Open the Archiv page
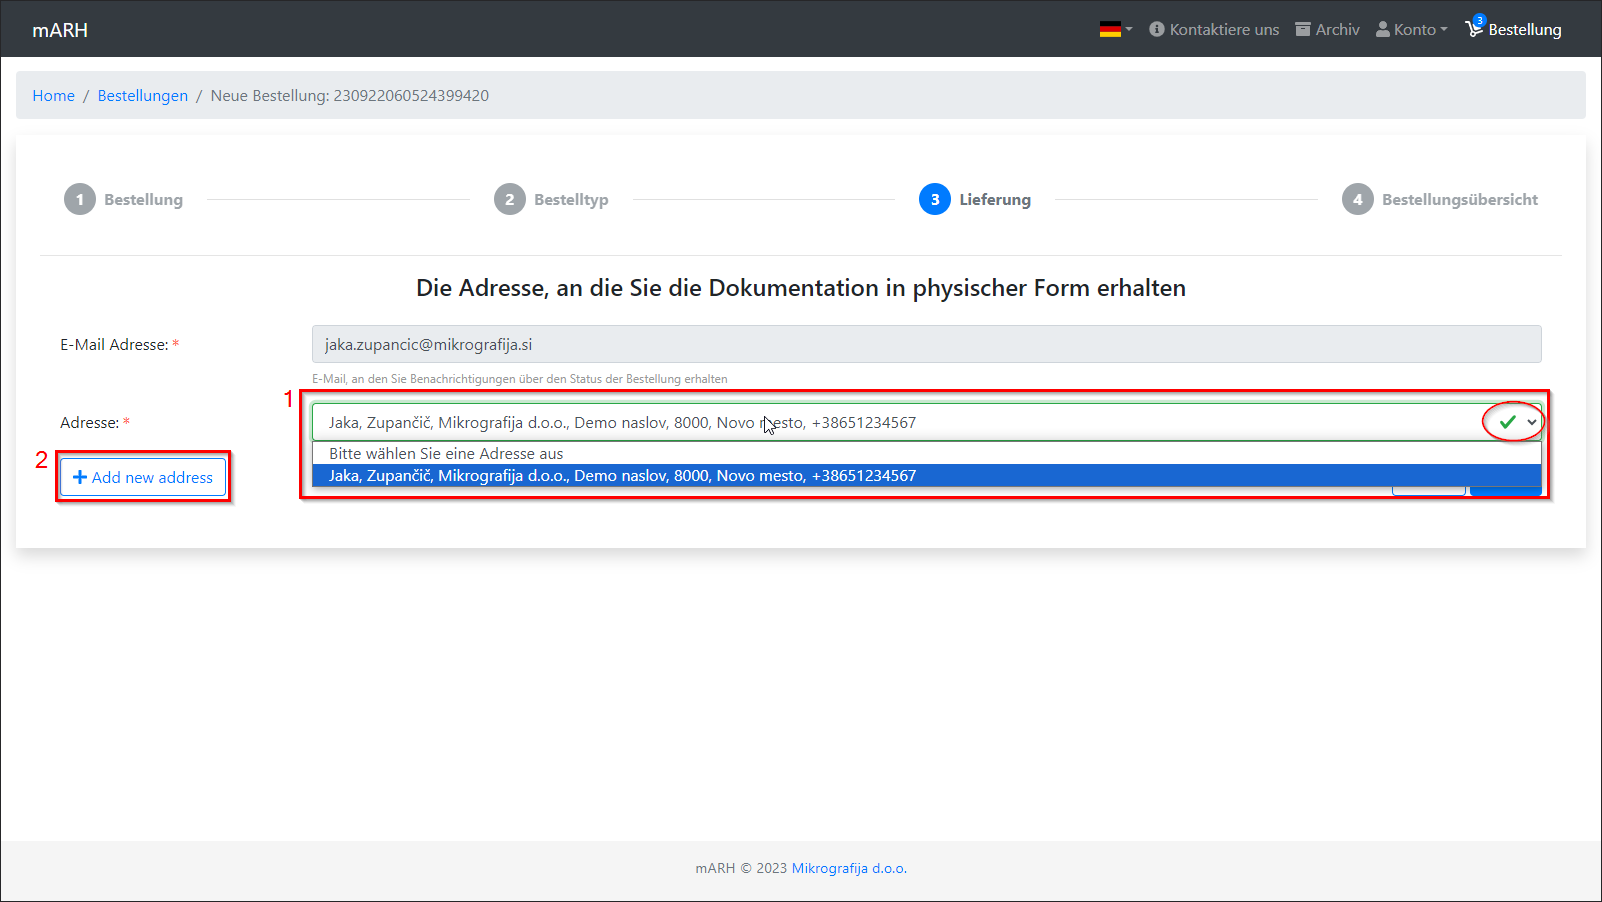This screenshot has width=1602, height=902. coord(1327,30)
